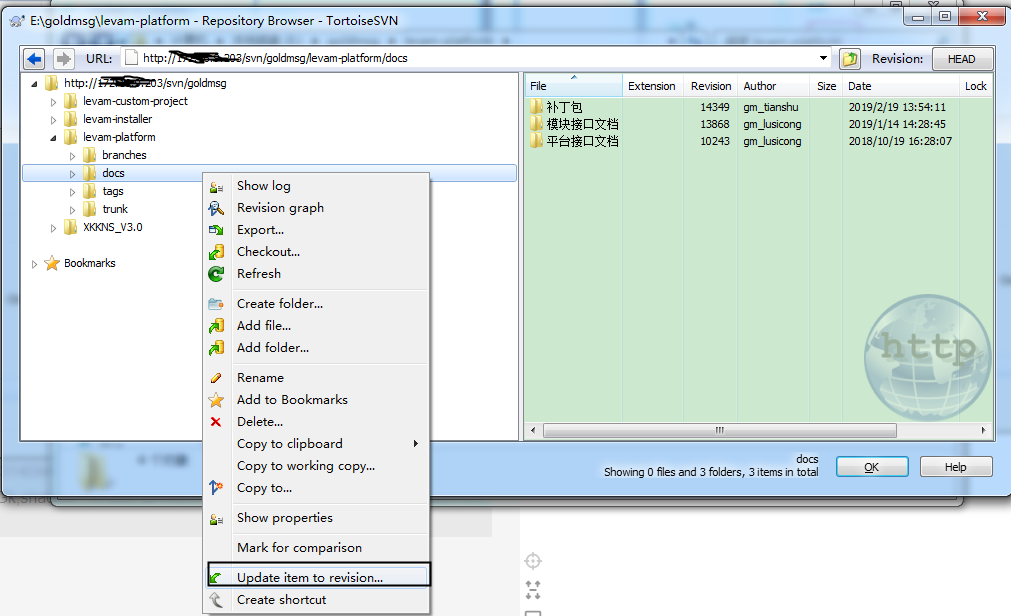This screenshot has height=616, width=1011.
Task: Click the page icon in the URL field
Action: click(132, 58)
